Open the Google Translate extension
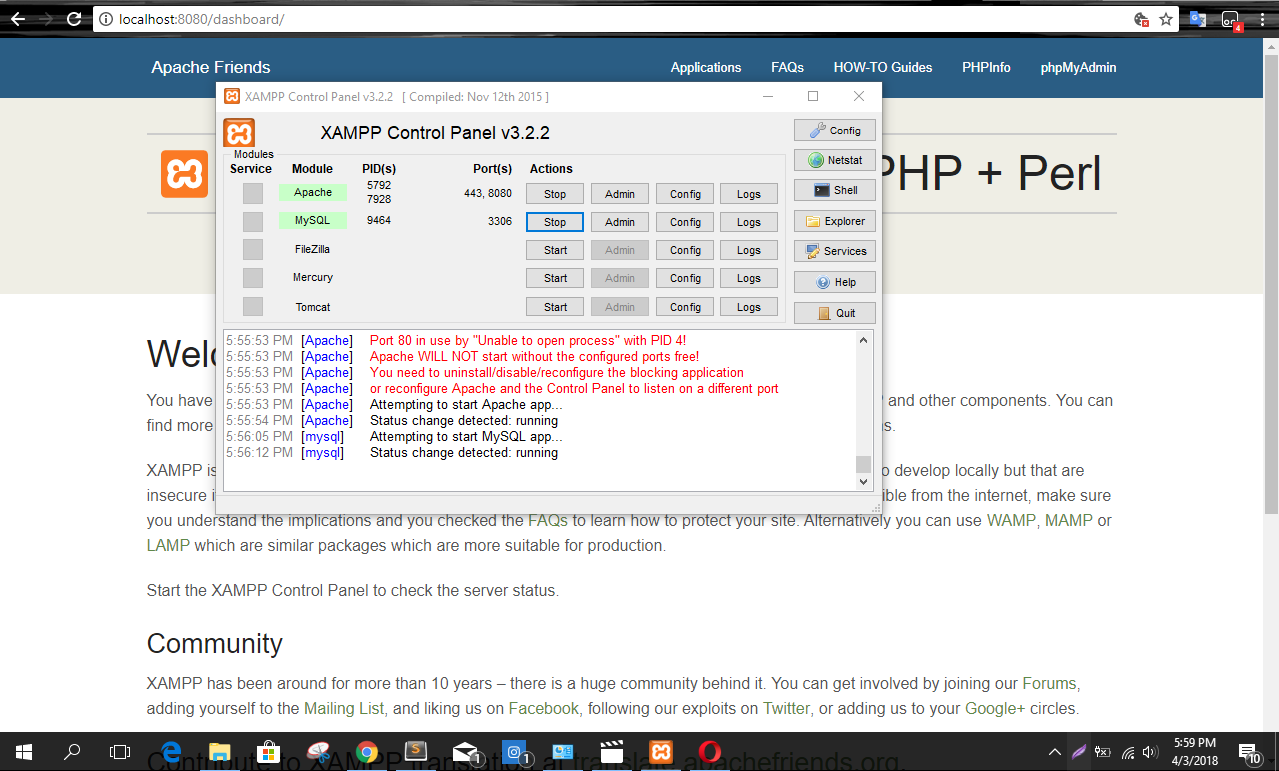The height and width of the screenshot is (771, 1279). coord(1197,19)
